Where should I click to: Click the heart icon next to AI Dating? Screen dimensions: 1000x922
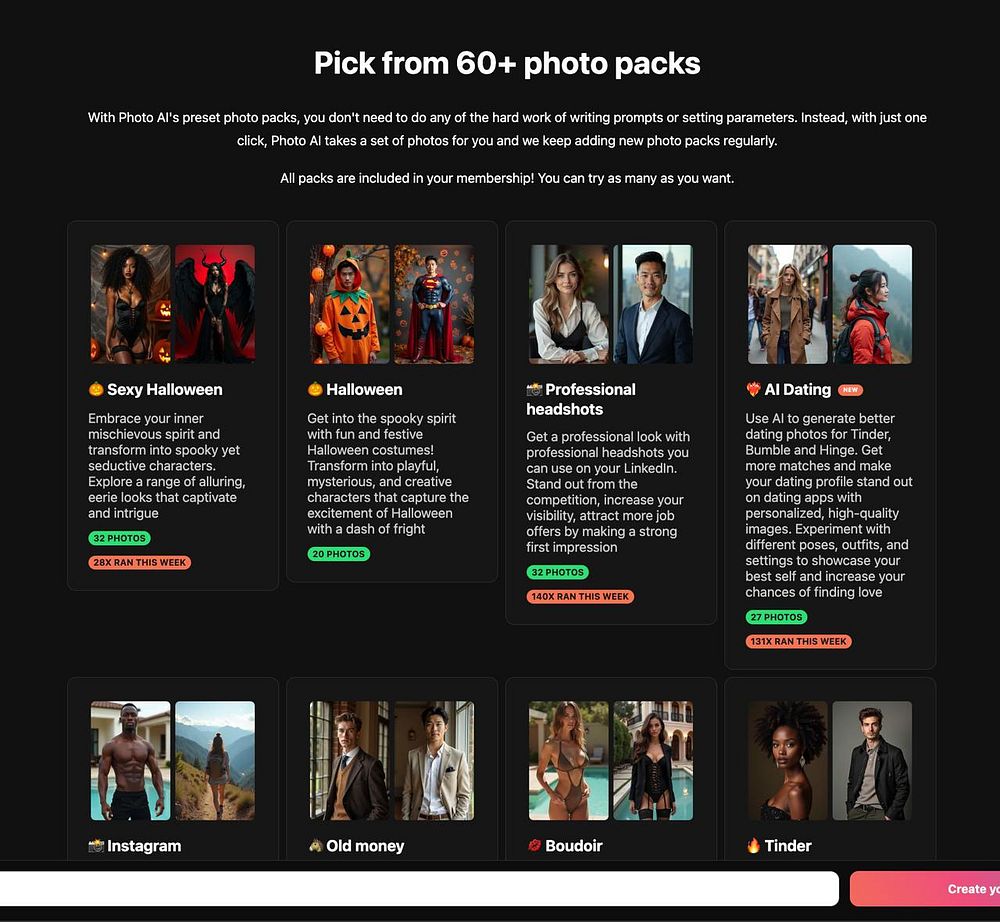[x=753, y=390]
